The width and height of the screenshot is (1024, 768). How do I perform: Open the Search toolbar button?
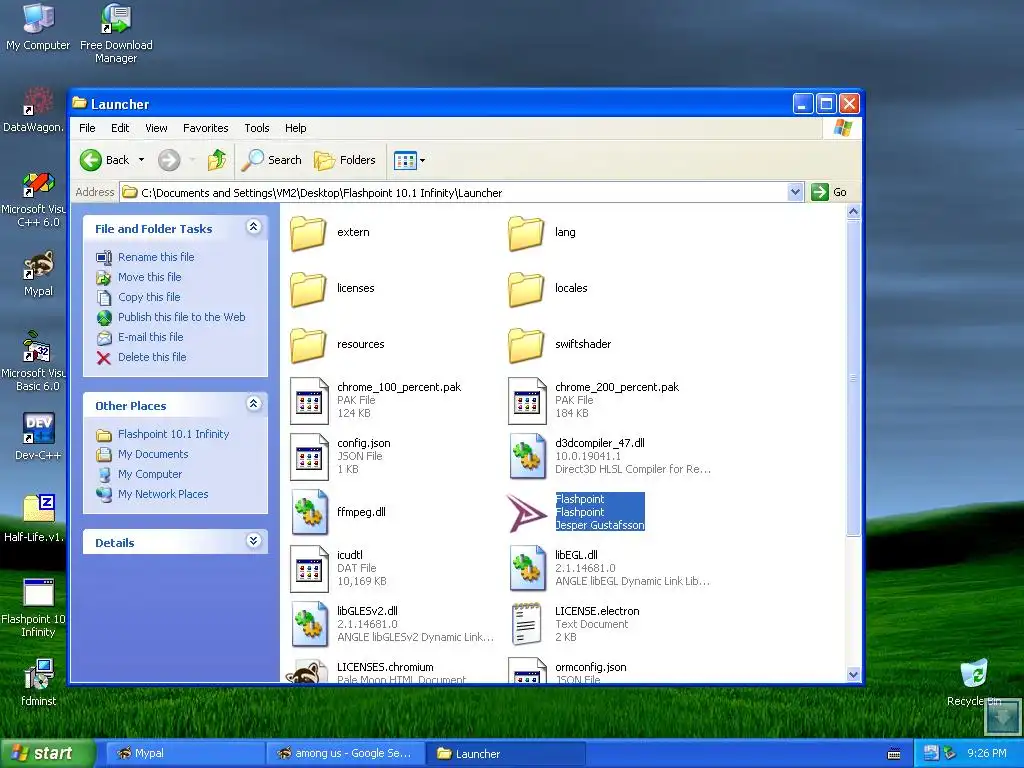[x=271, y=160]
